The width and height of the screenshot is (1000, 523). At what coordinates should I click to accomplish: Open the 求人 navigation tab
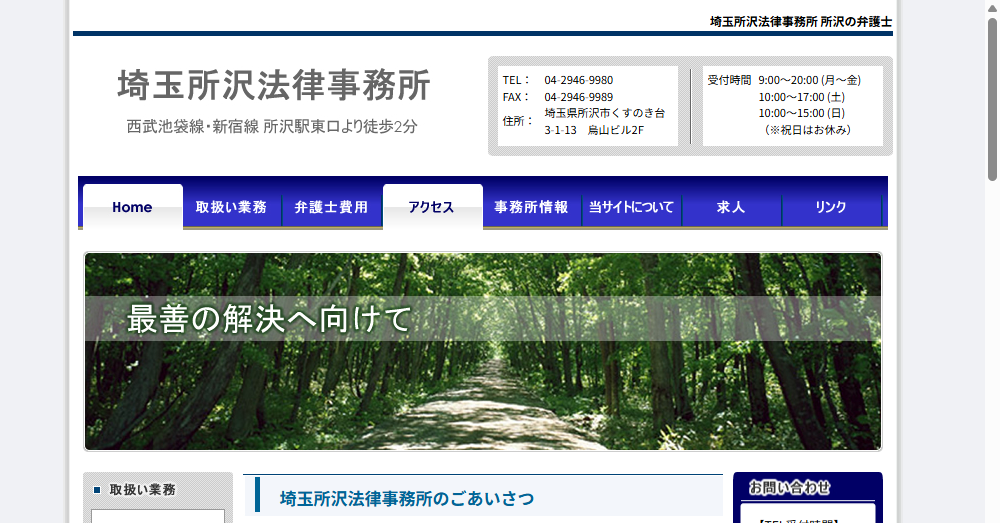(x=731, y=207)
